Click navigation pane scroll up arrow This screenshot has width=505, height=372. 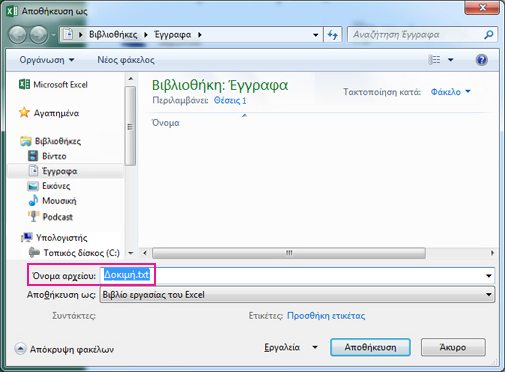coord(130,79)
